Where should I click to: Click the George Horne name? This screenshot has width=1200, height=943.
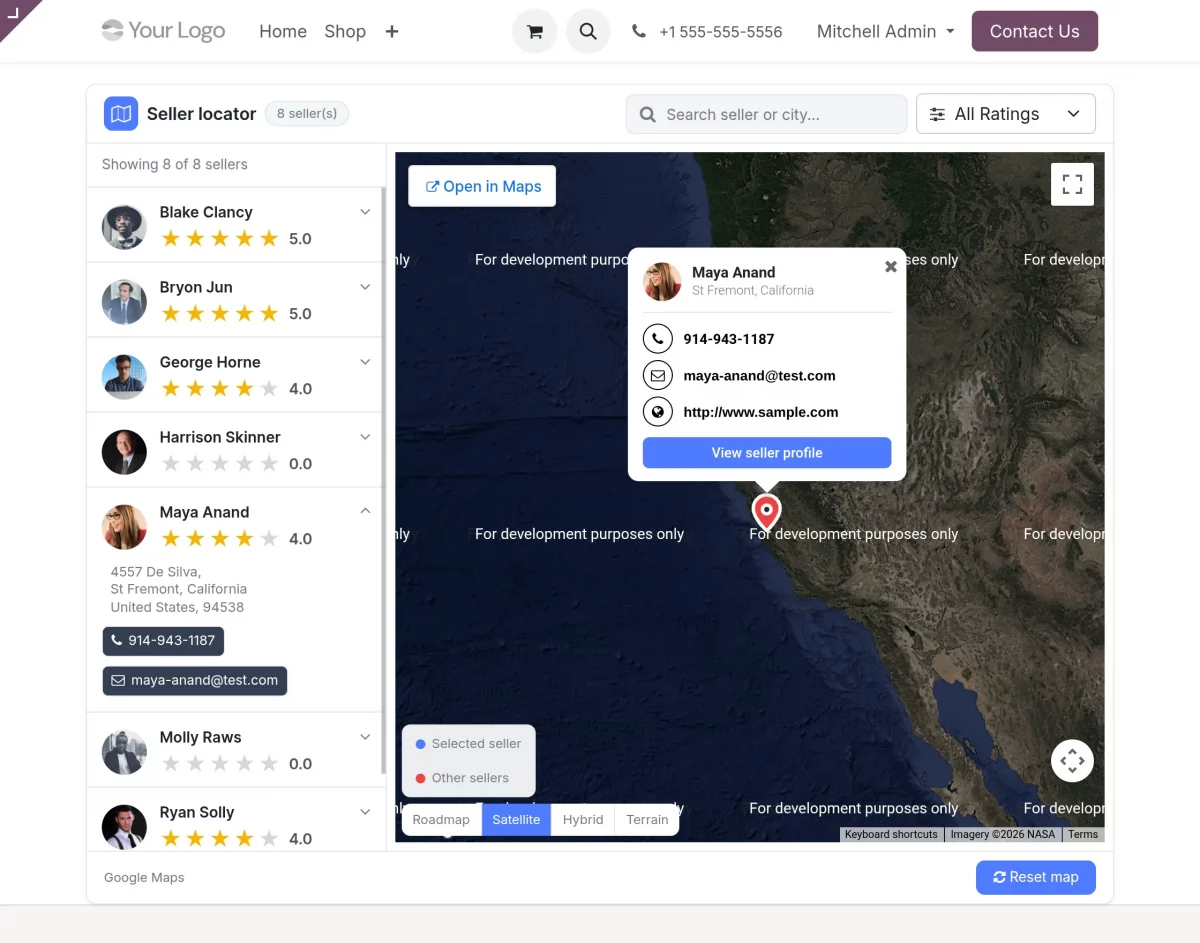click(210, 362)
